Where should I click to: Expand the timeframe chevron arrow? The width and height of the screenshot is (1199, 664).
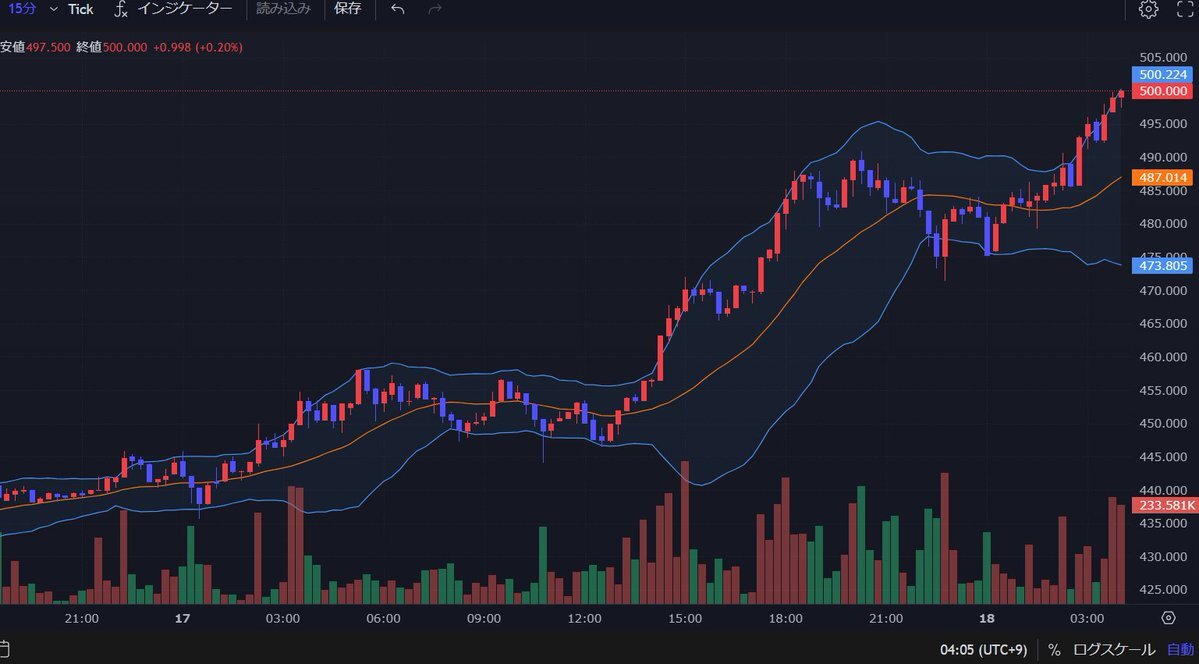point(53,9)
